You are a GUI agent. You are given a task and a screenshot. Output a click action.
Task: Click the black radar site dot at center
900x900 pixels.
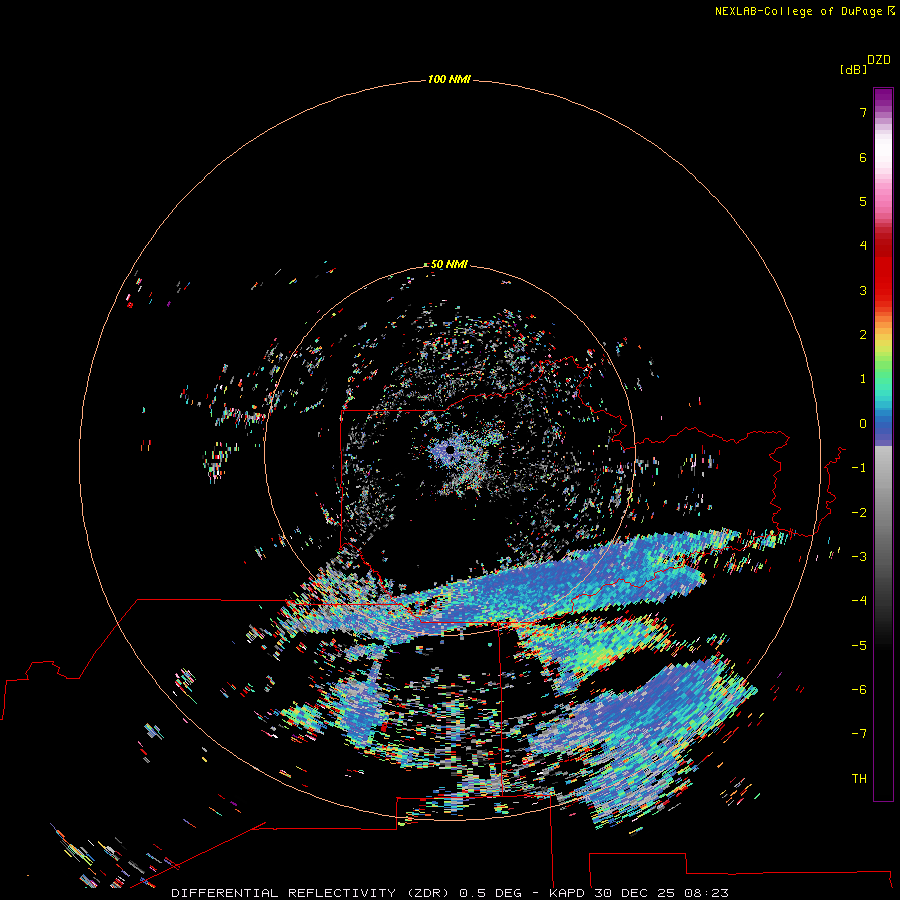[450, 450]
